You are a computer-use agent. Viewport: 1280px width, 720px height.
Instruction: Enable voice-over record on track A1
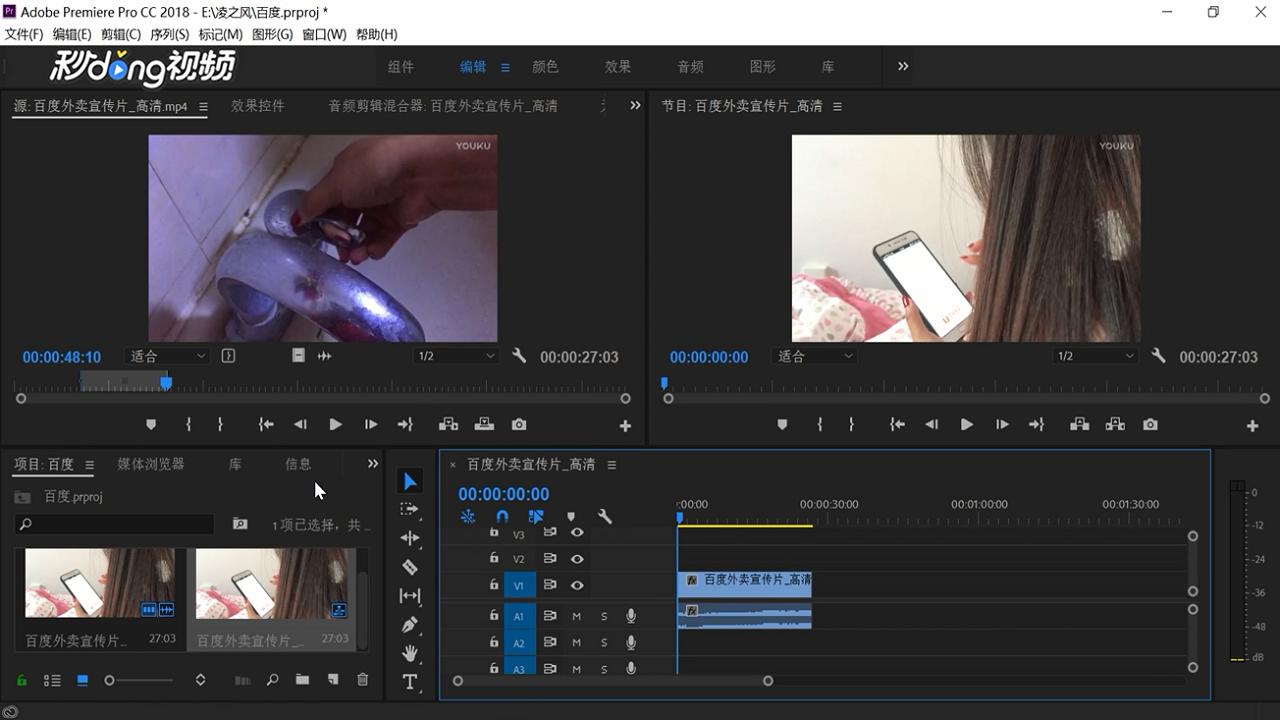click(x=631, y=616)
